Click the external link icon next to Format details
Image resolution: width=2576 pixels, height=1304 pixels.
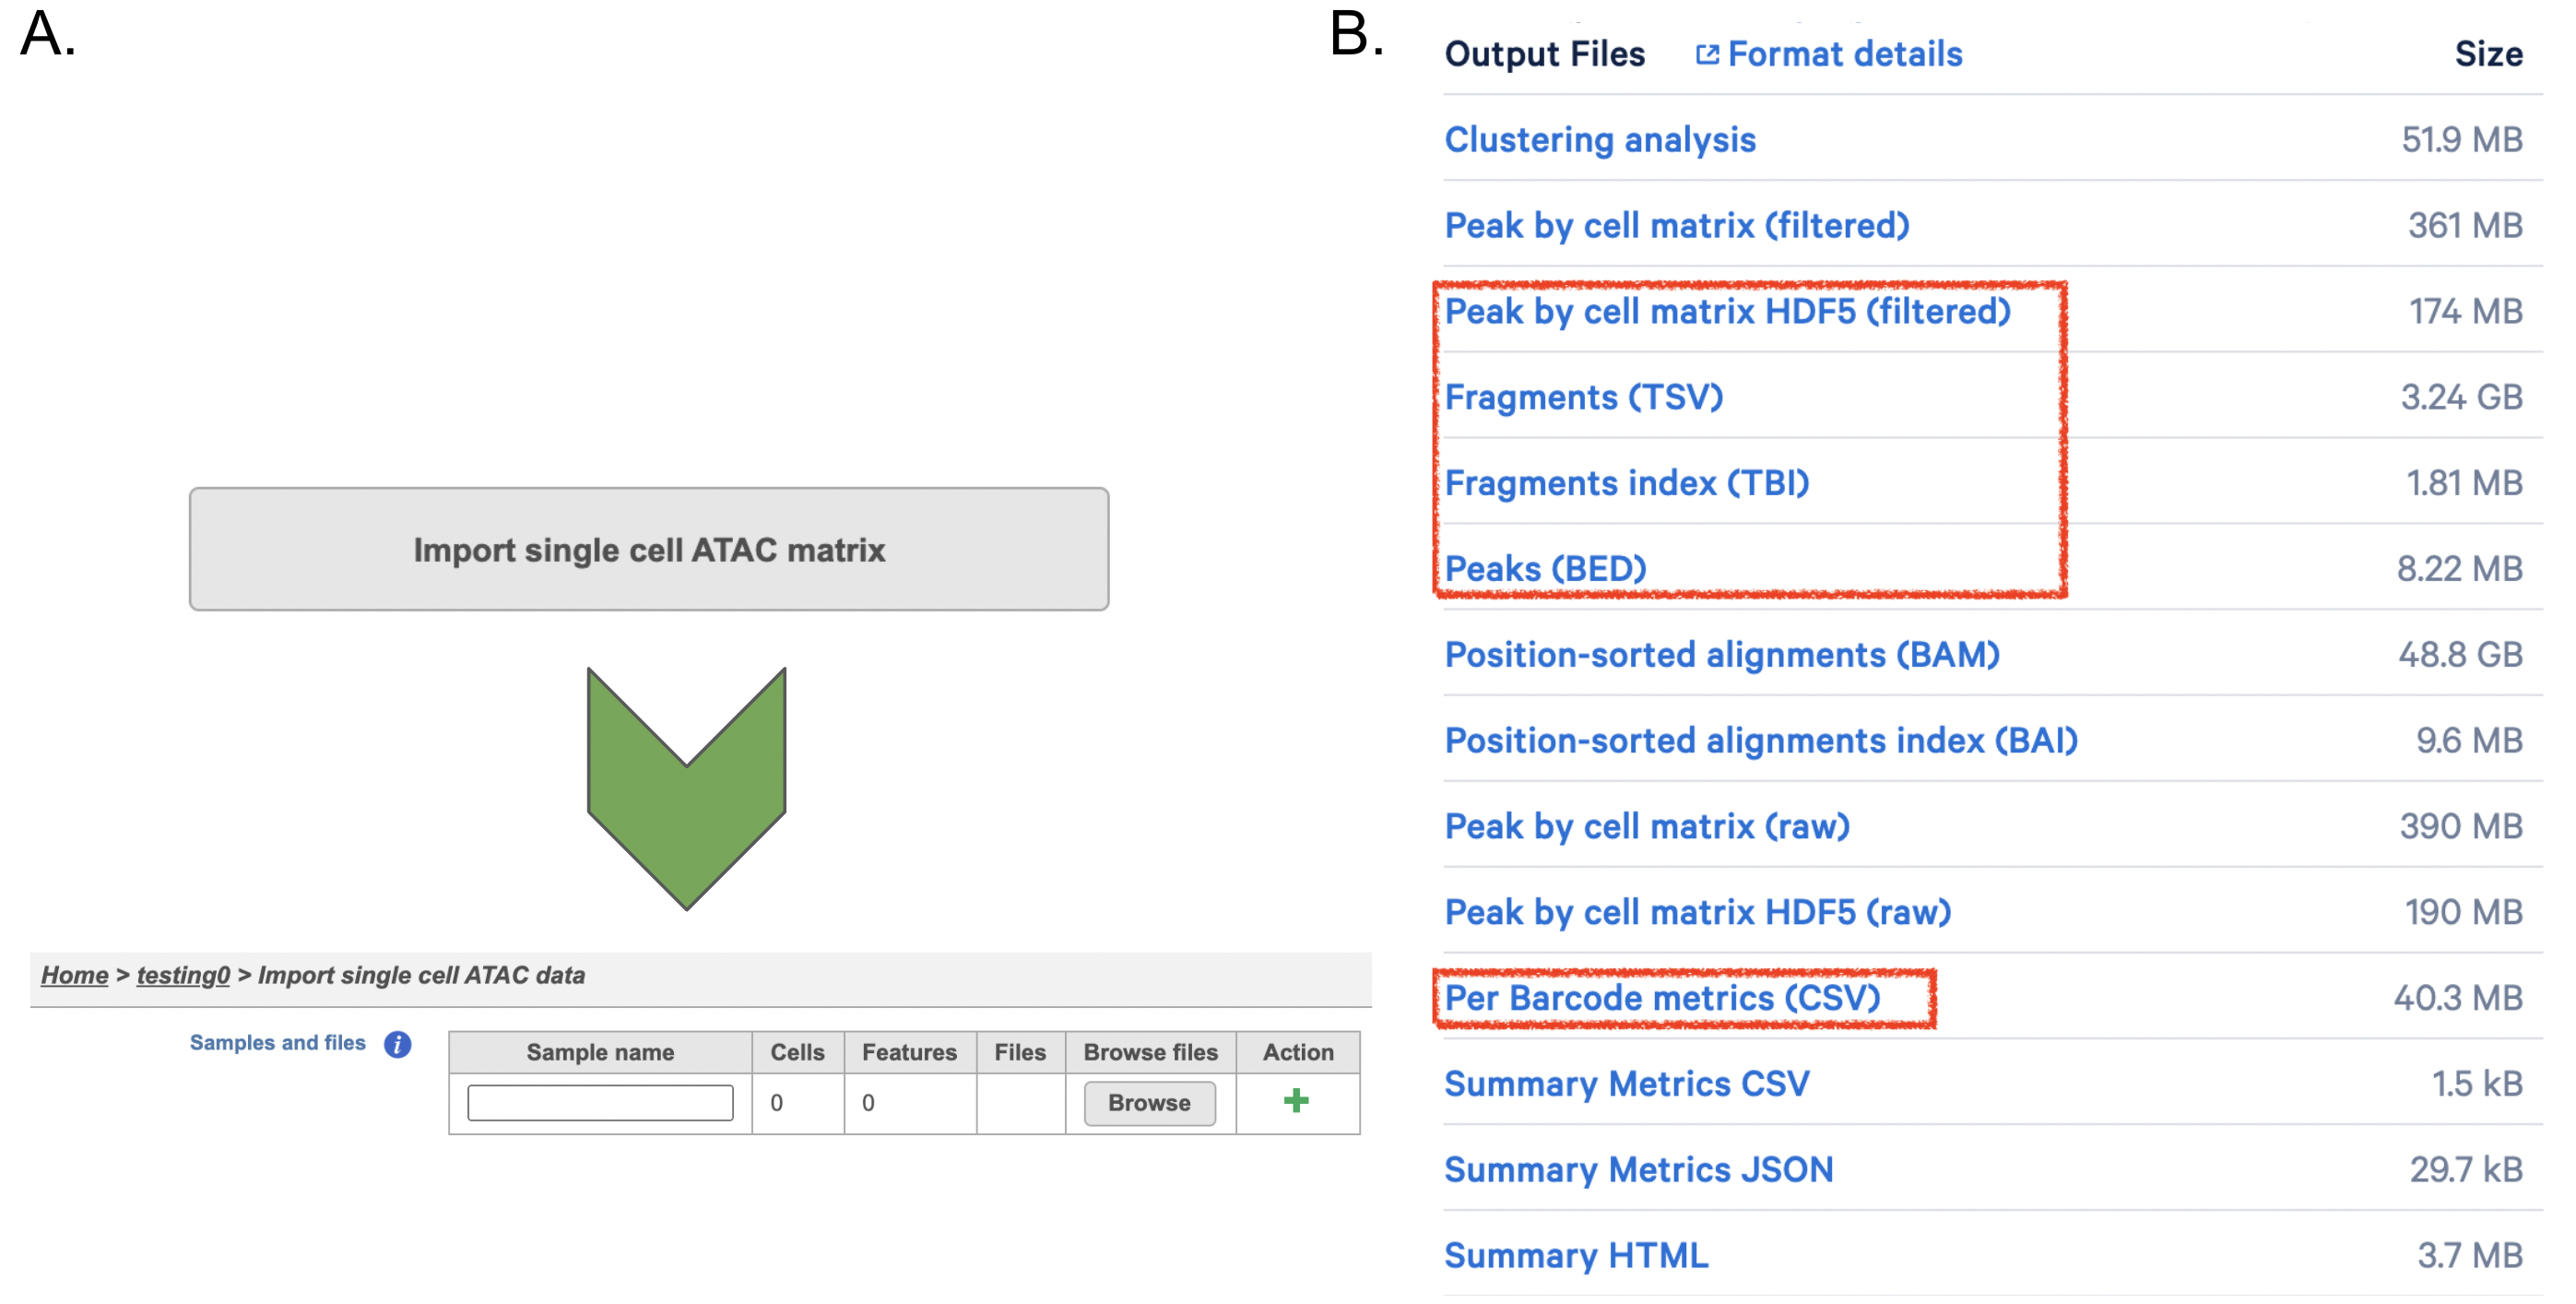coord(1707,54)
